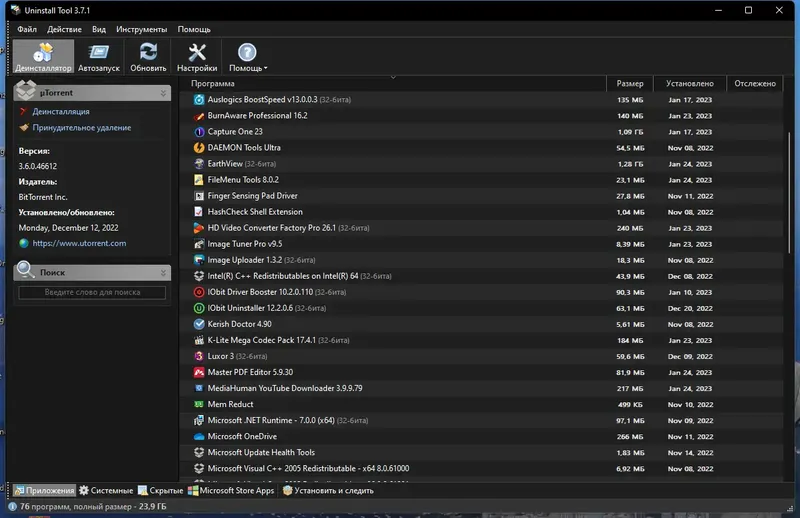Image resolution: width=800 pixels, height=518 pixels.
Task: Click '1,09 ГБ' size for Capture One
Action: (630, 132)
